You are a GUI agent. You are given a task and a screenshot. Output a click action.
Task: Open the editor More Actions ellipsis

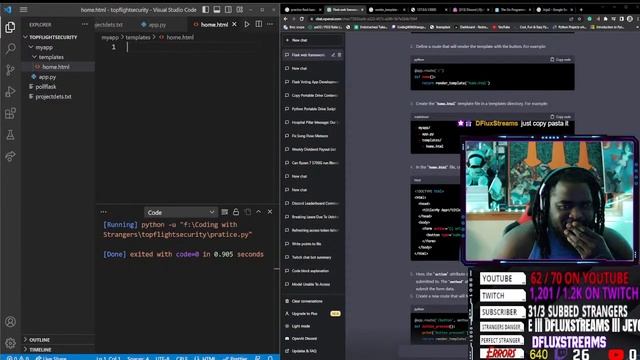point(270,24)
